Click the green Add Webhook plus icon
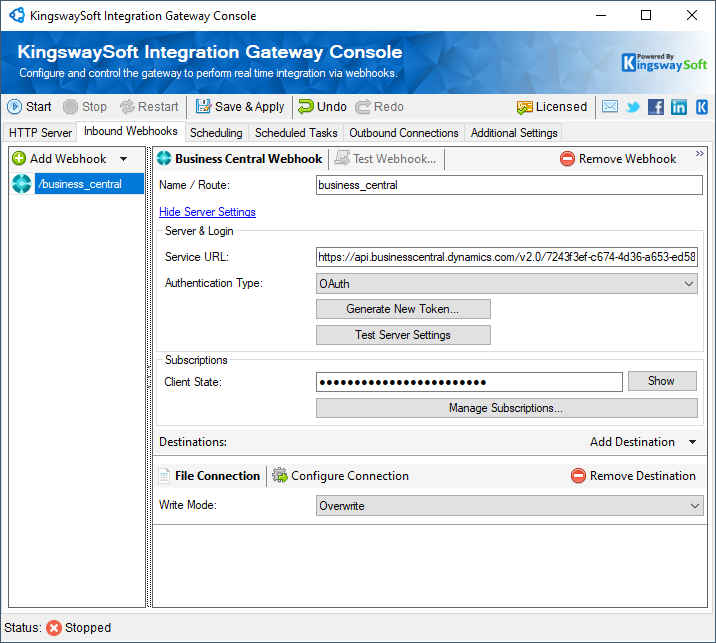Screen dimensions: 716x643 19,158
